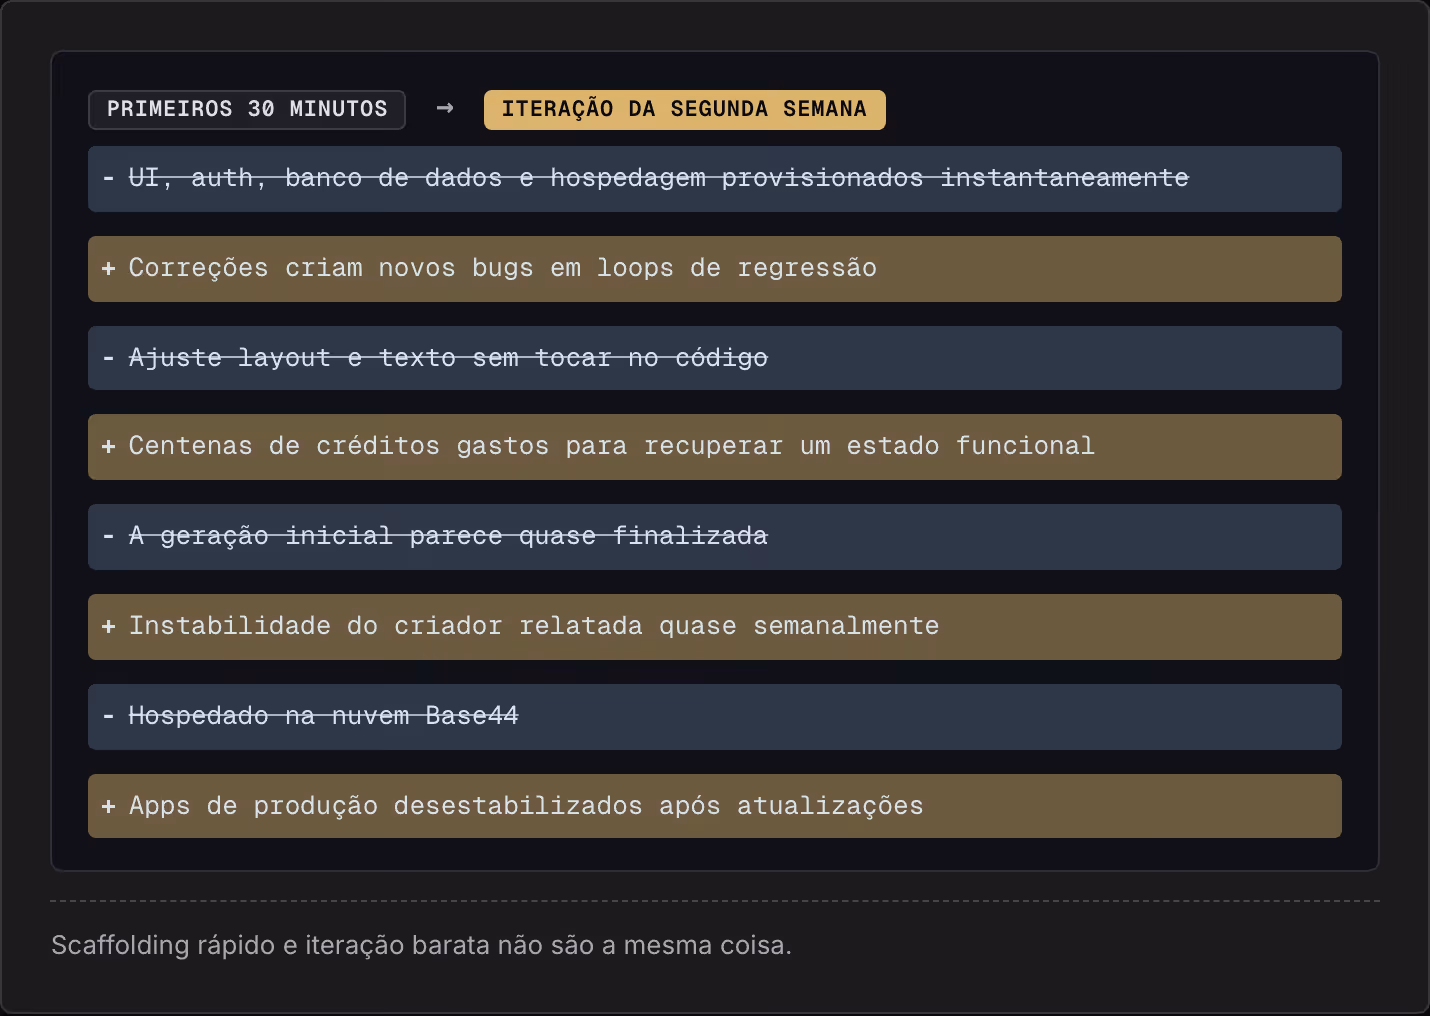This screenshot has height=1016, width=1430.
Task: Click the minus sign before 'Ajuste layout'
Action: click(x=108, y=358)
